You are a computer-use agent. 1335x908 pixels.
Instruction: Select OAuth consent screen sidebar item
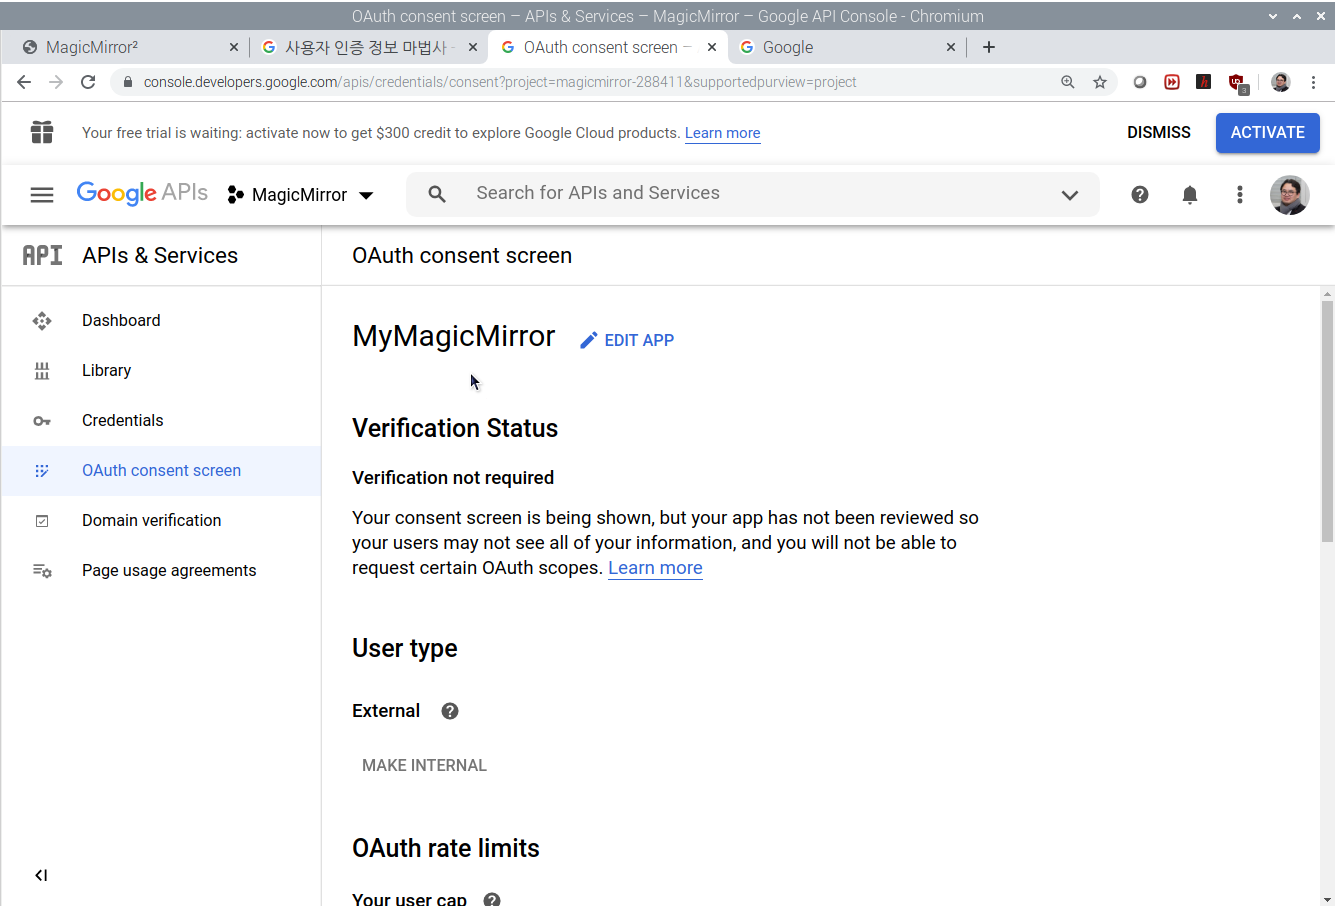coord(161,471)
